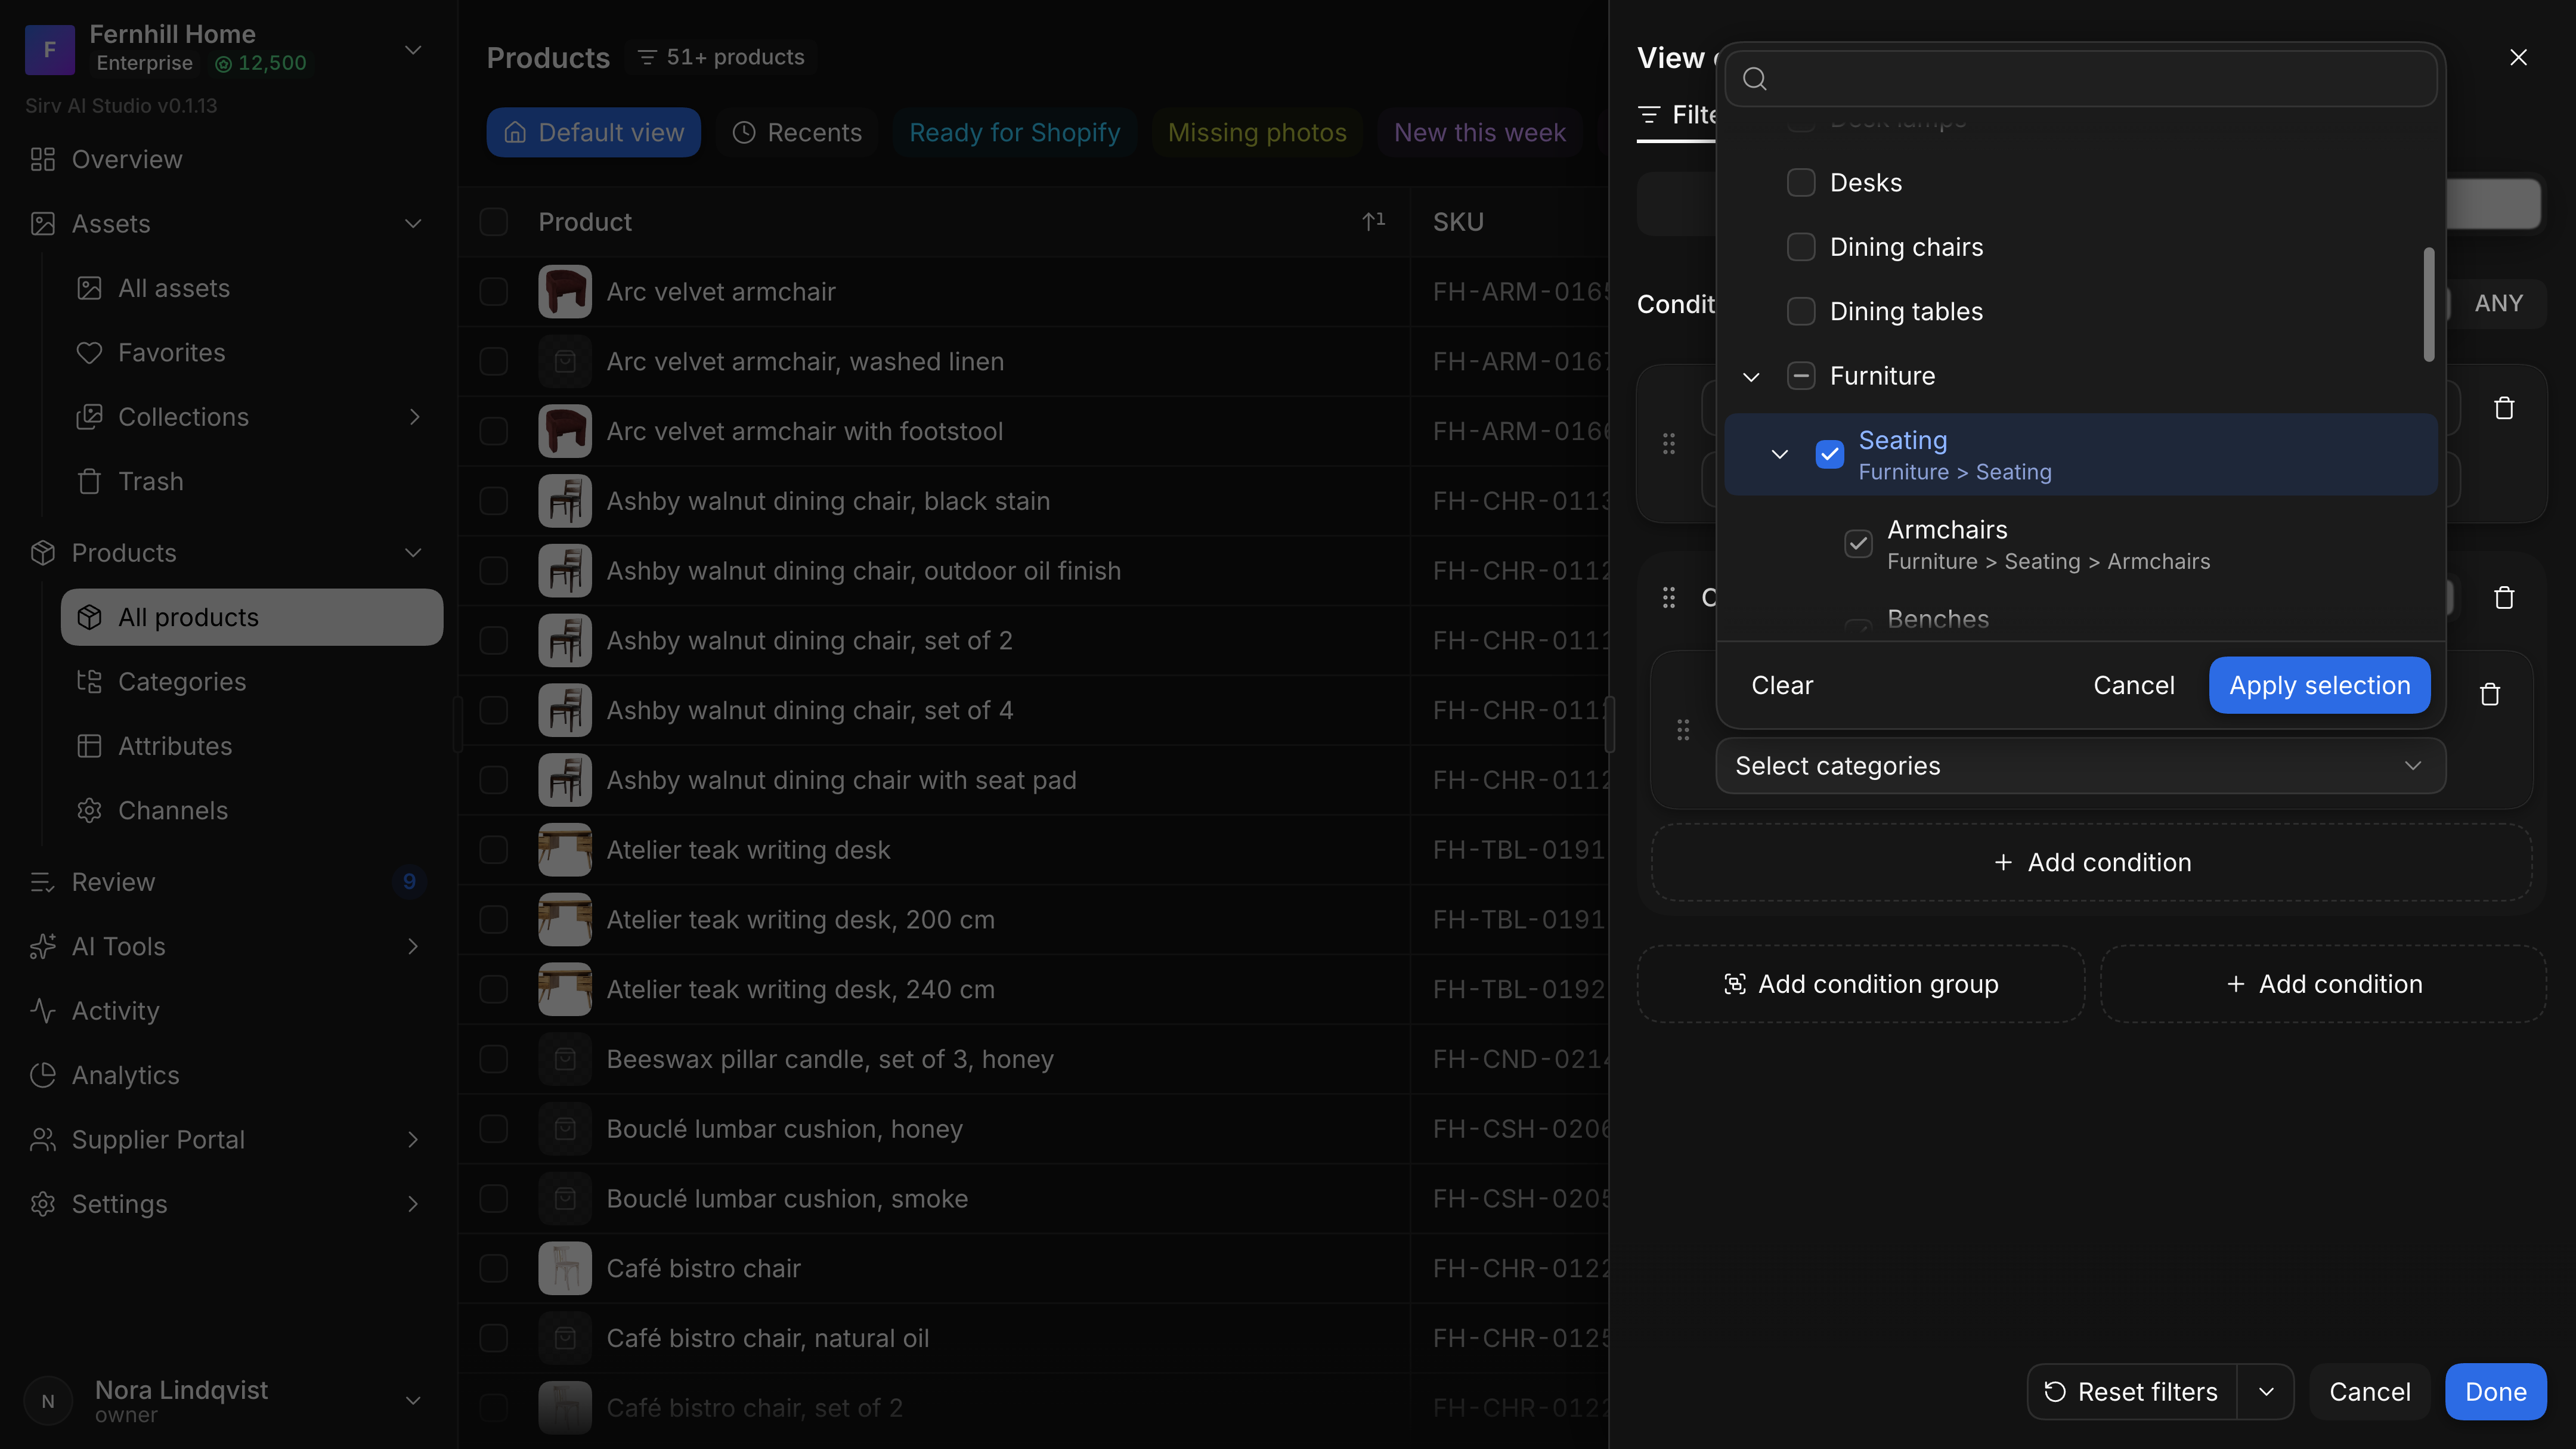Click the search magnifier icon in category picker

pos(1755,79)
